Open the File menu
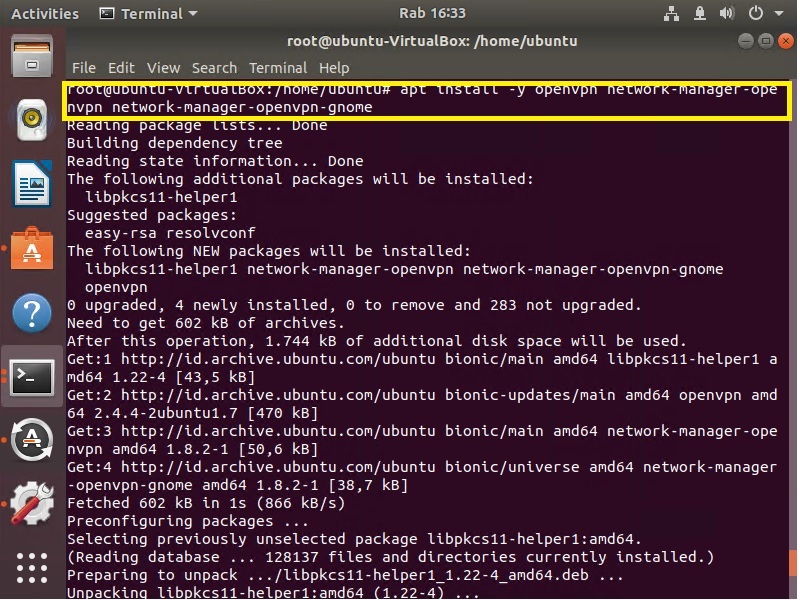The width and height of the screenshot is (800, 600). (x=84, y=68)
